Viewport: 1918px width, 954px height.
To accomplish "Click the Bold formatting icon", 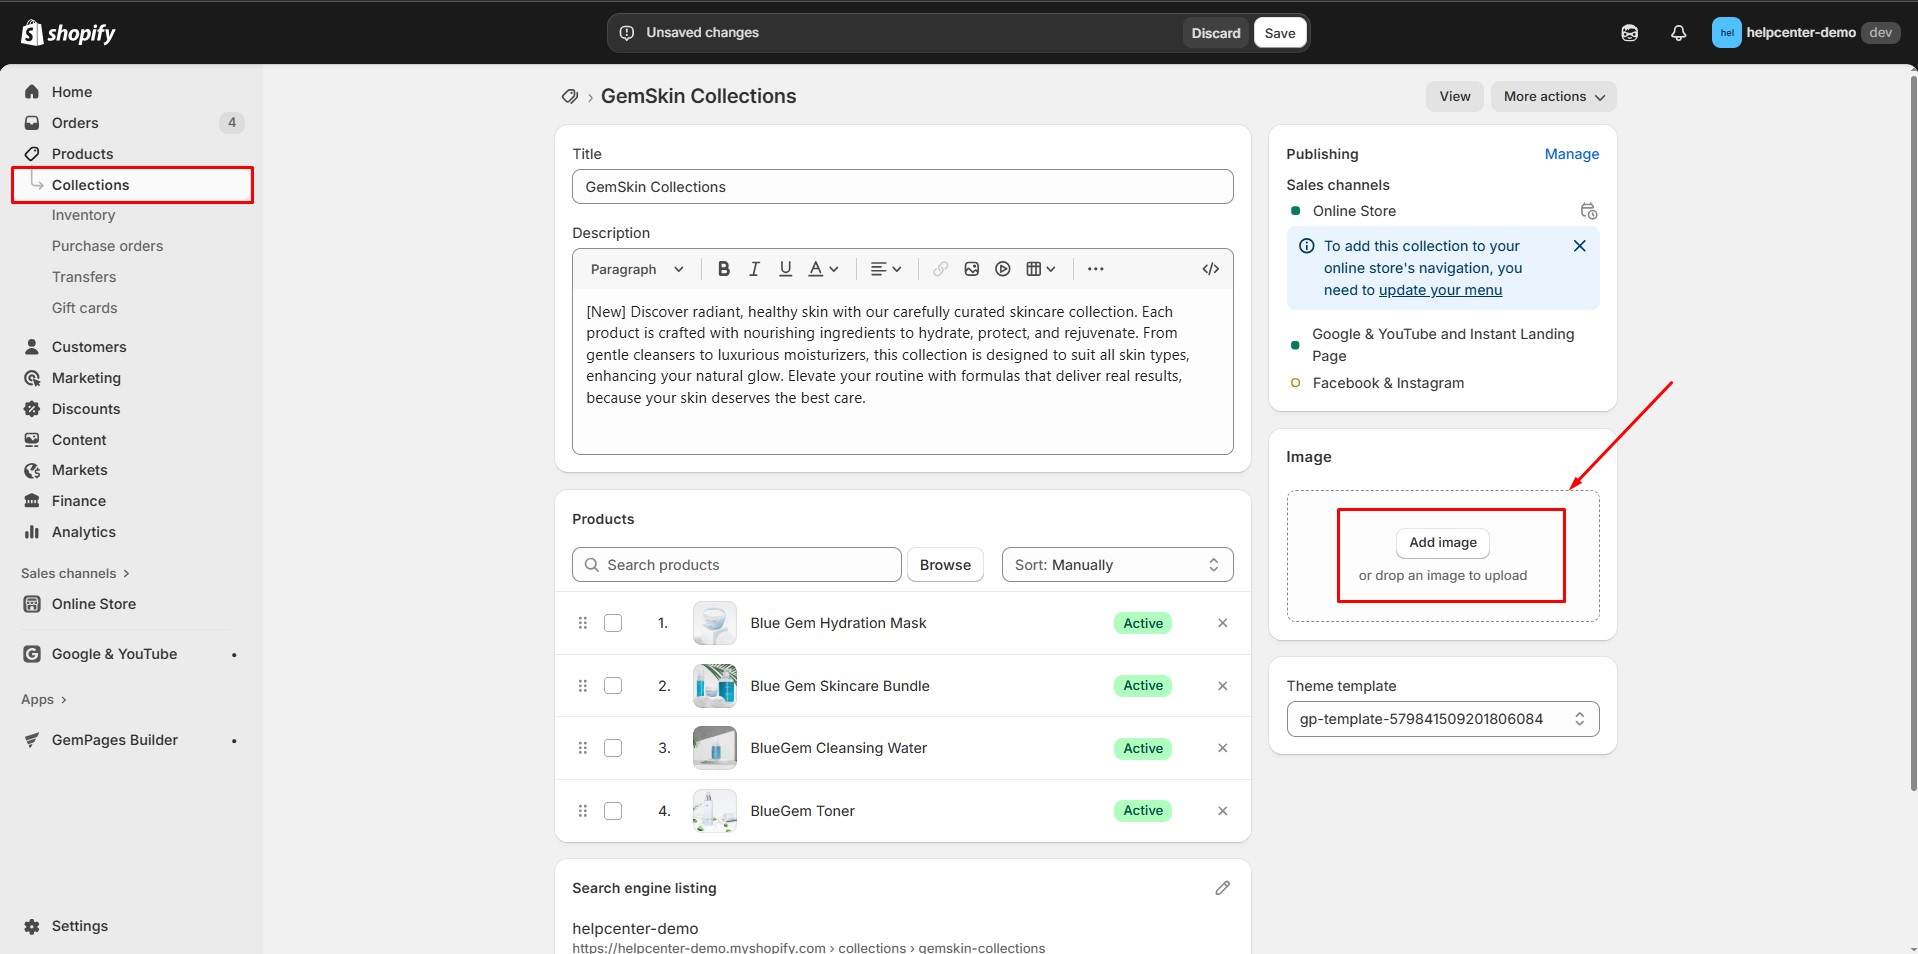I will pyautogui.click(x=724, y=269).
